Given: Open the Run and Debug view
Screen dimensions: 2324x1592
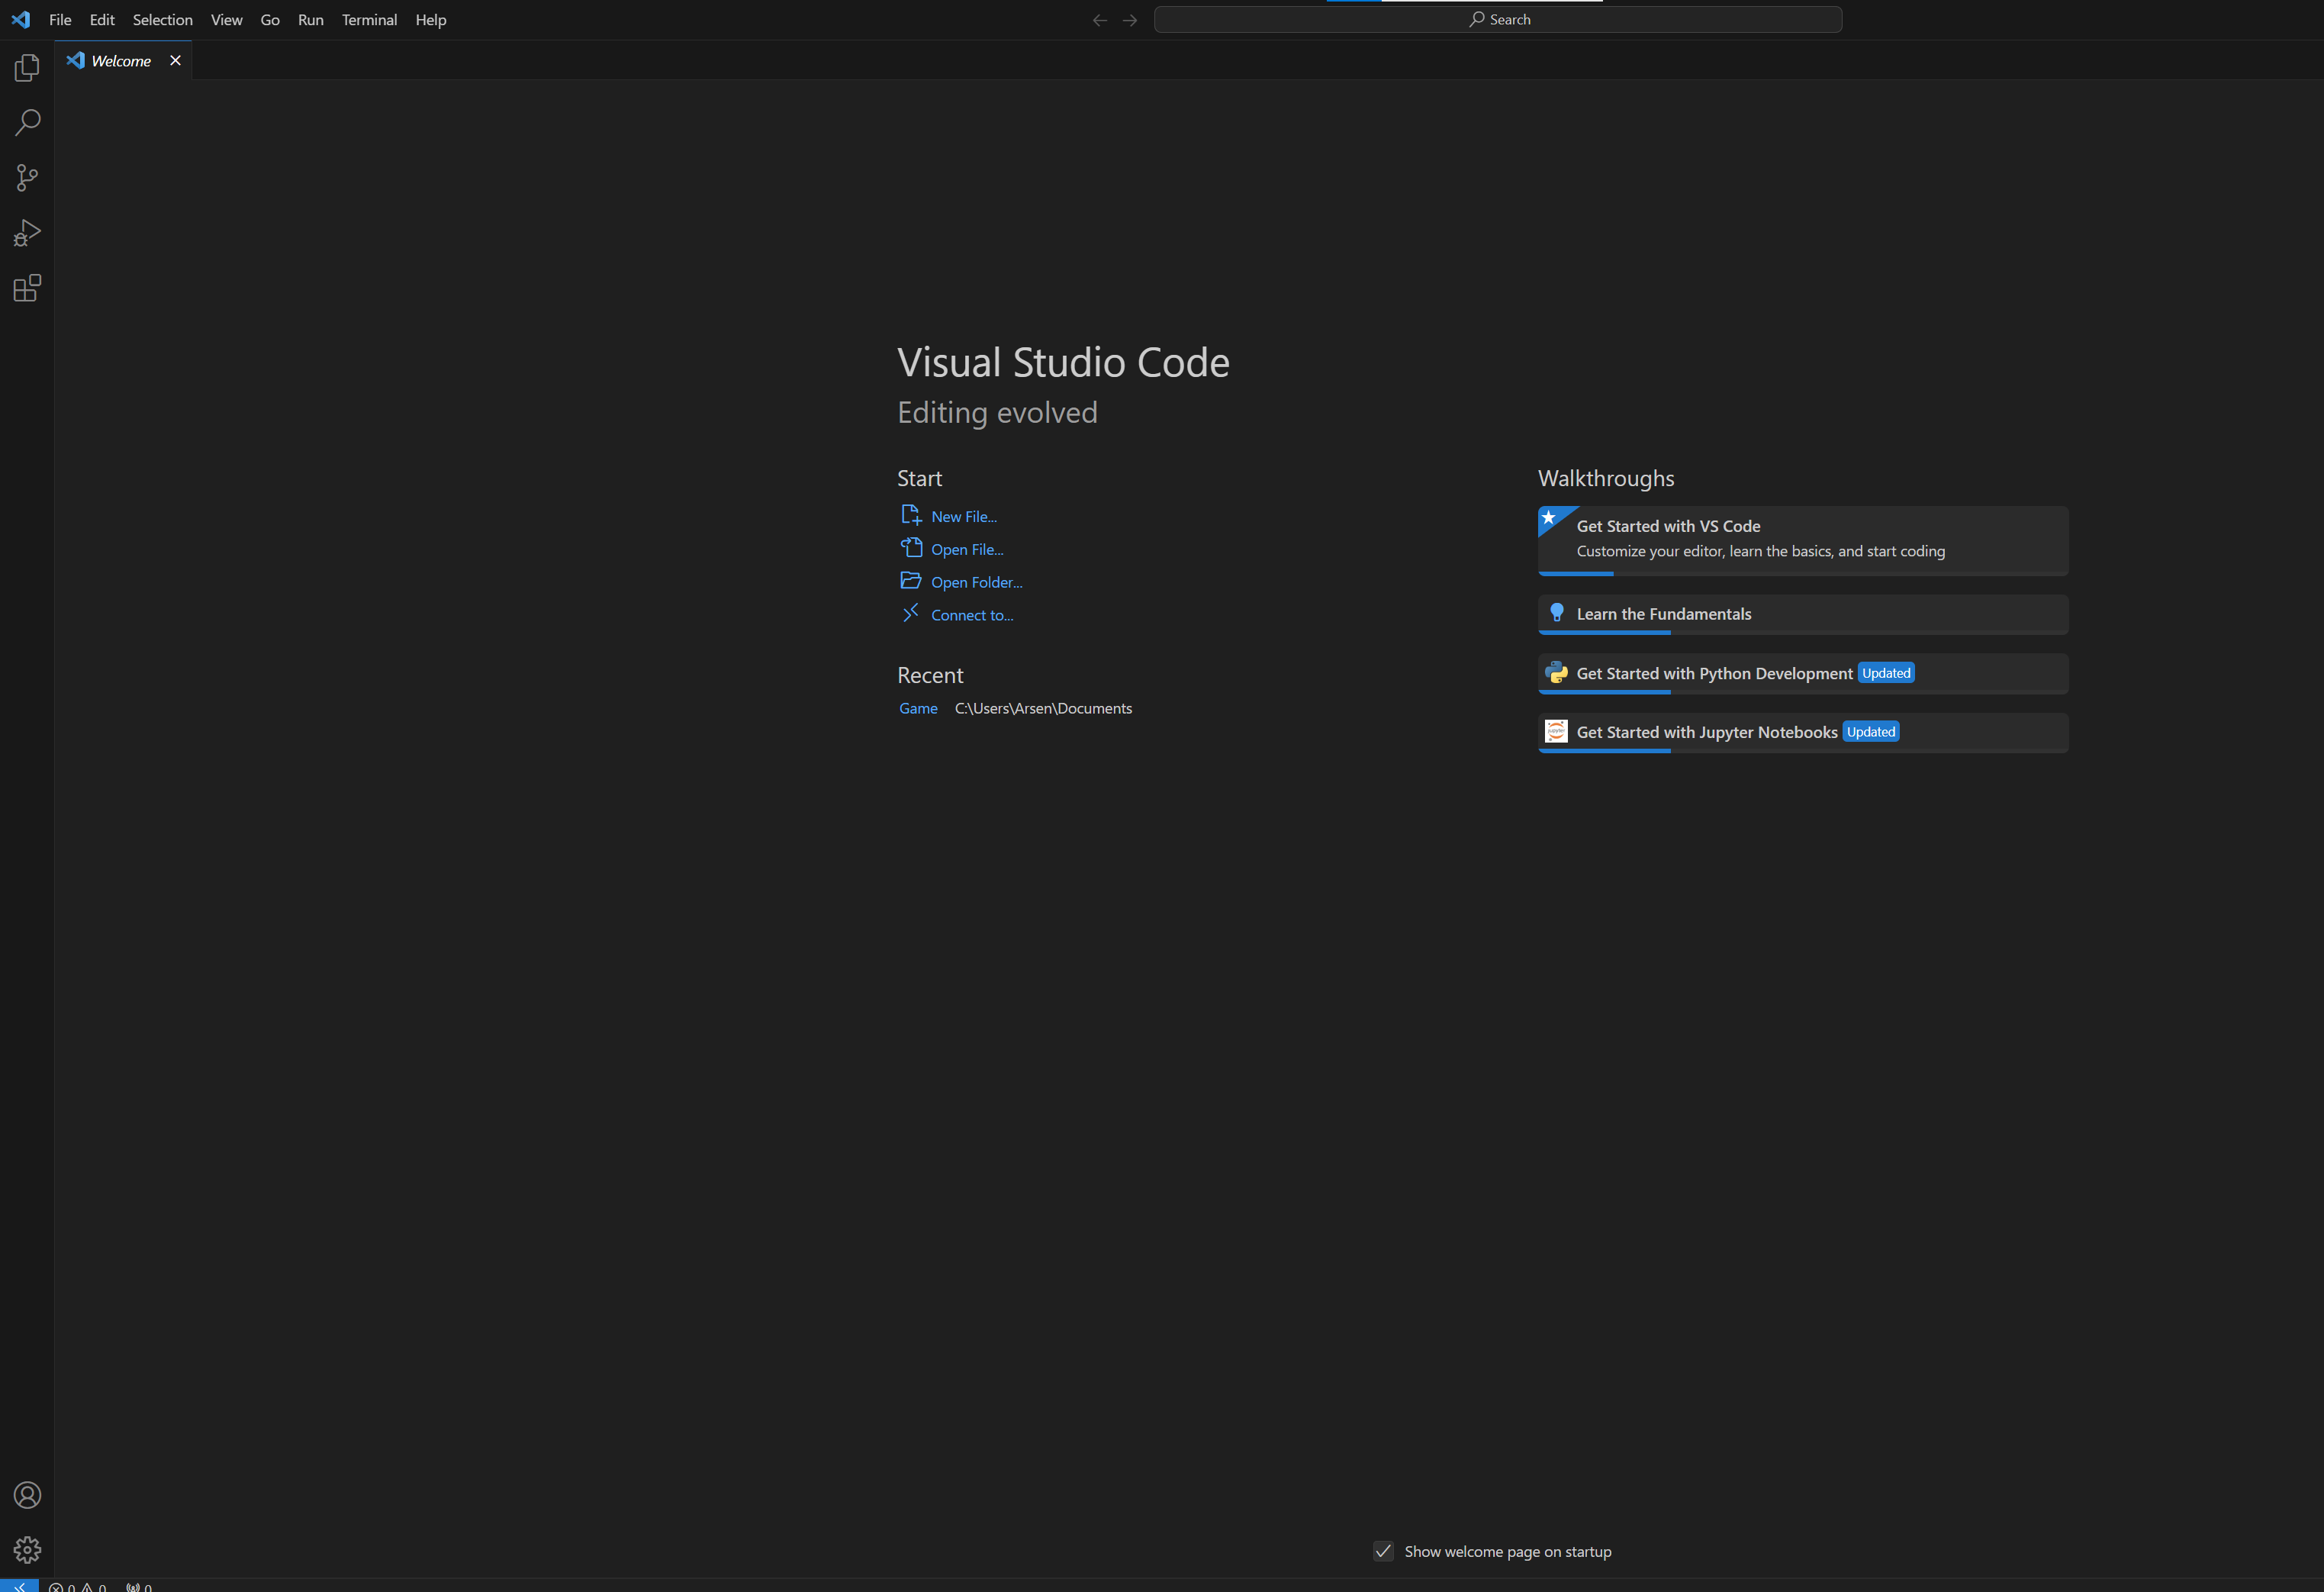Looking at the screenshot, I should tap(27, 233).
